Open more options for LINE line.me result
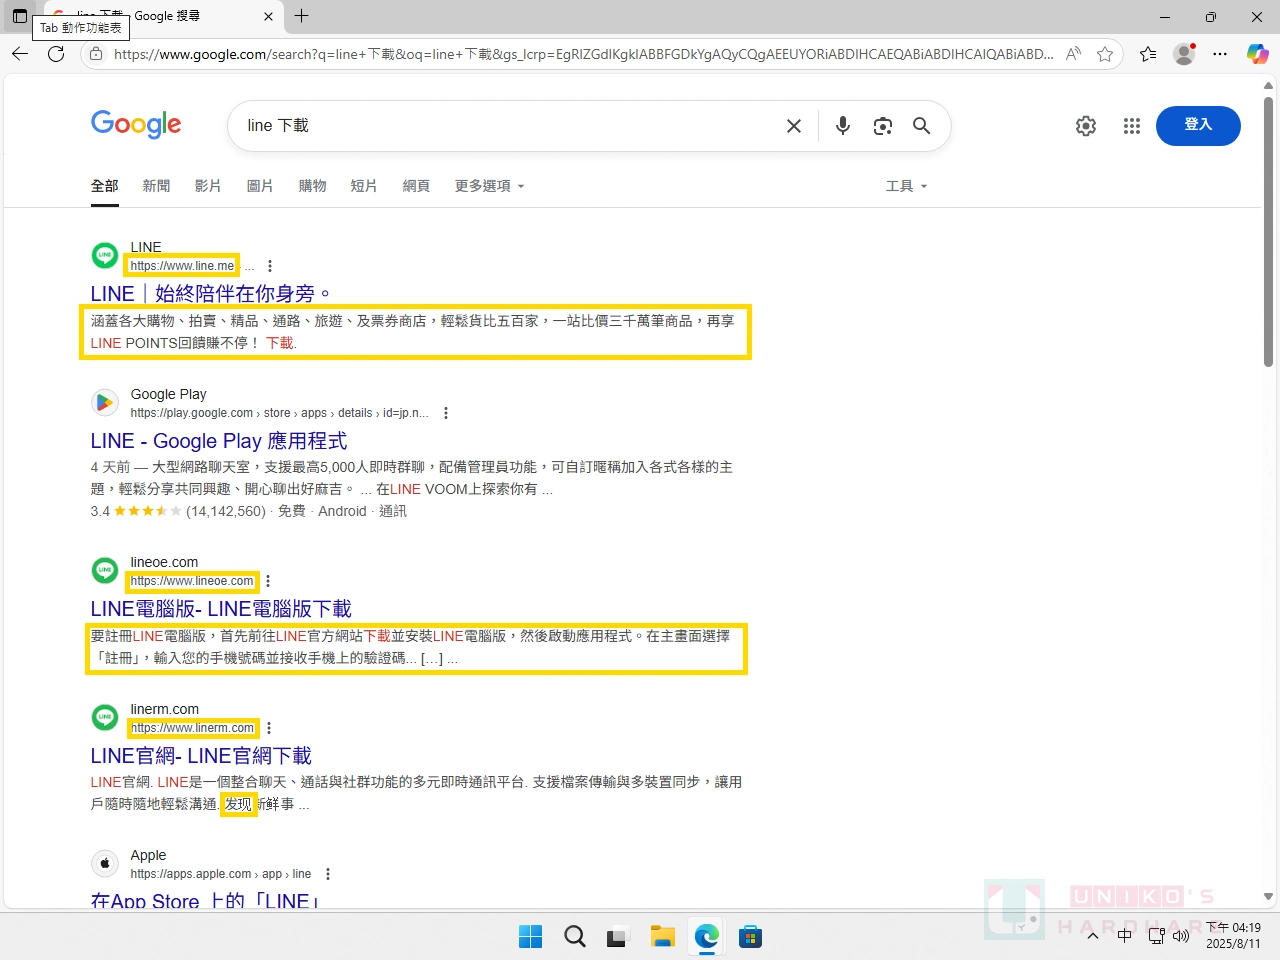This screenshot has height=960, width=1280. point(270,266)
